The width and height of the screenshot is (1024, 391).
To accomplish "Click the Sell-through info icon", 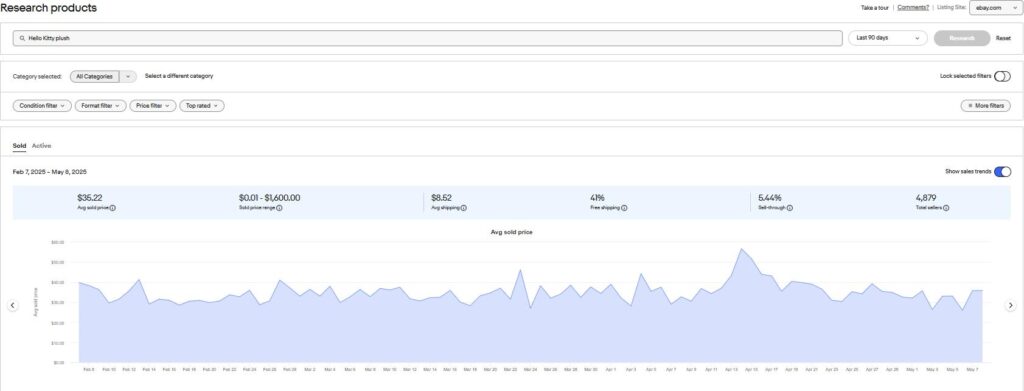I will (790, 208).
